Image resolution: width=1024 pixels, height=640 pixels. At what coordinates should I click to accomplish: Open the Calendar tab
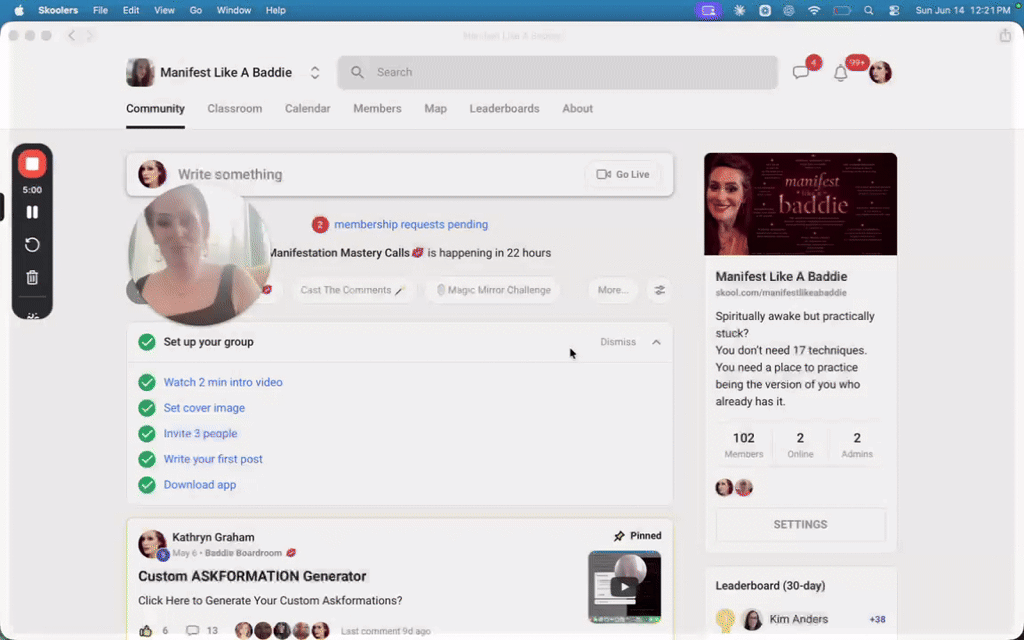[x=308, y=108]
